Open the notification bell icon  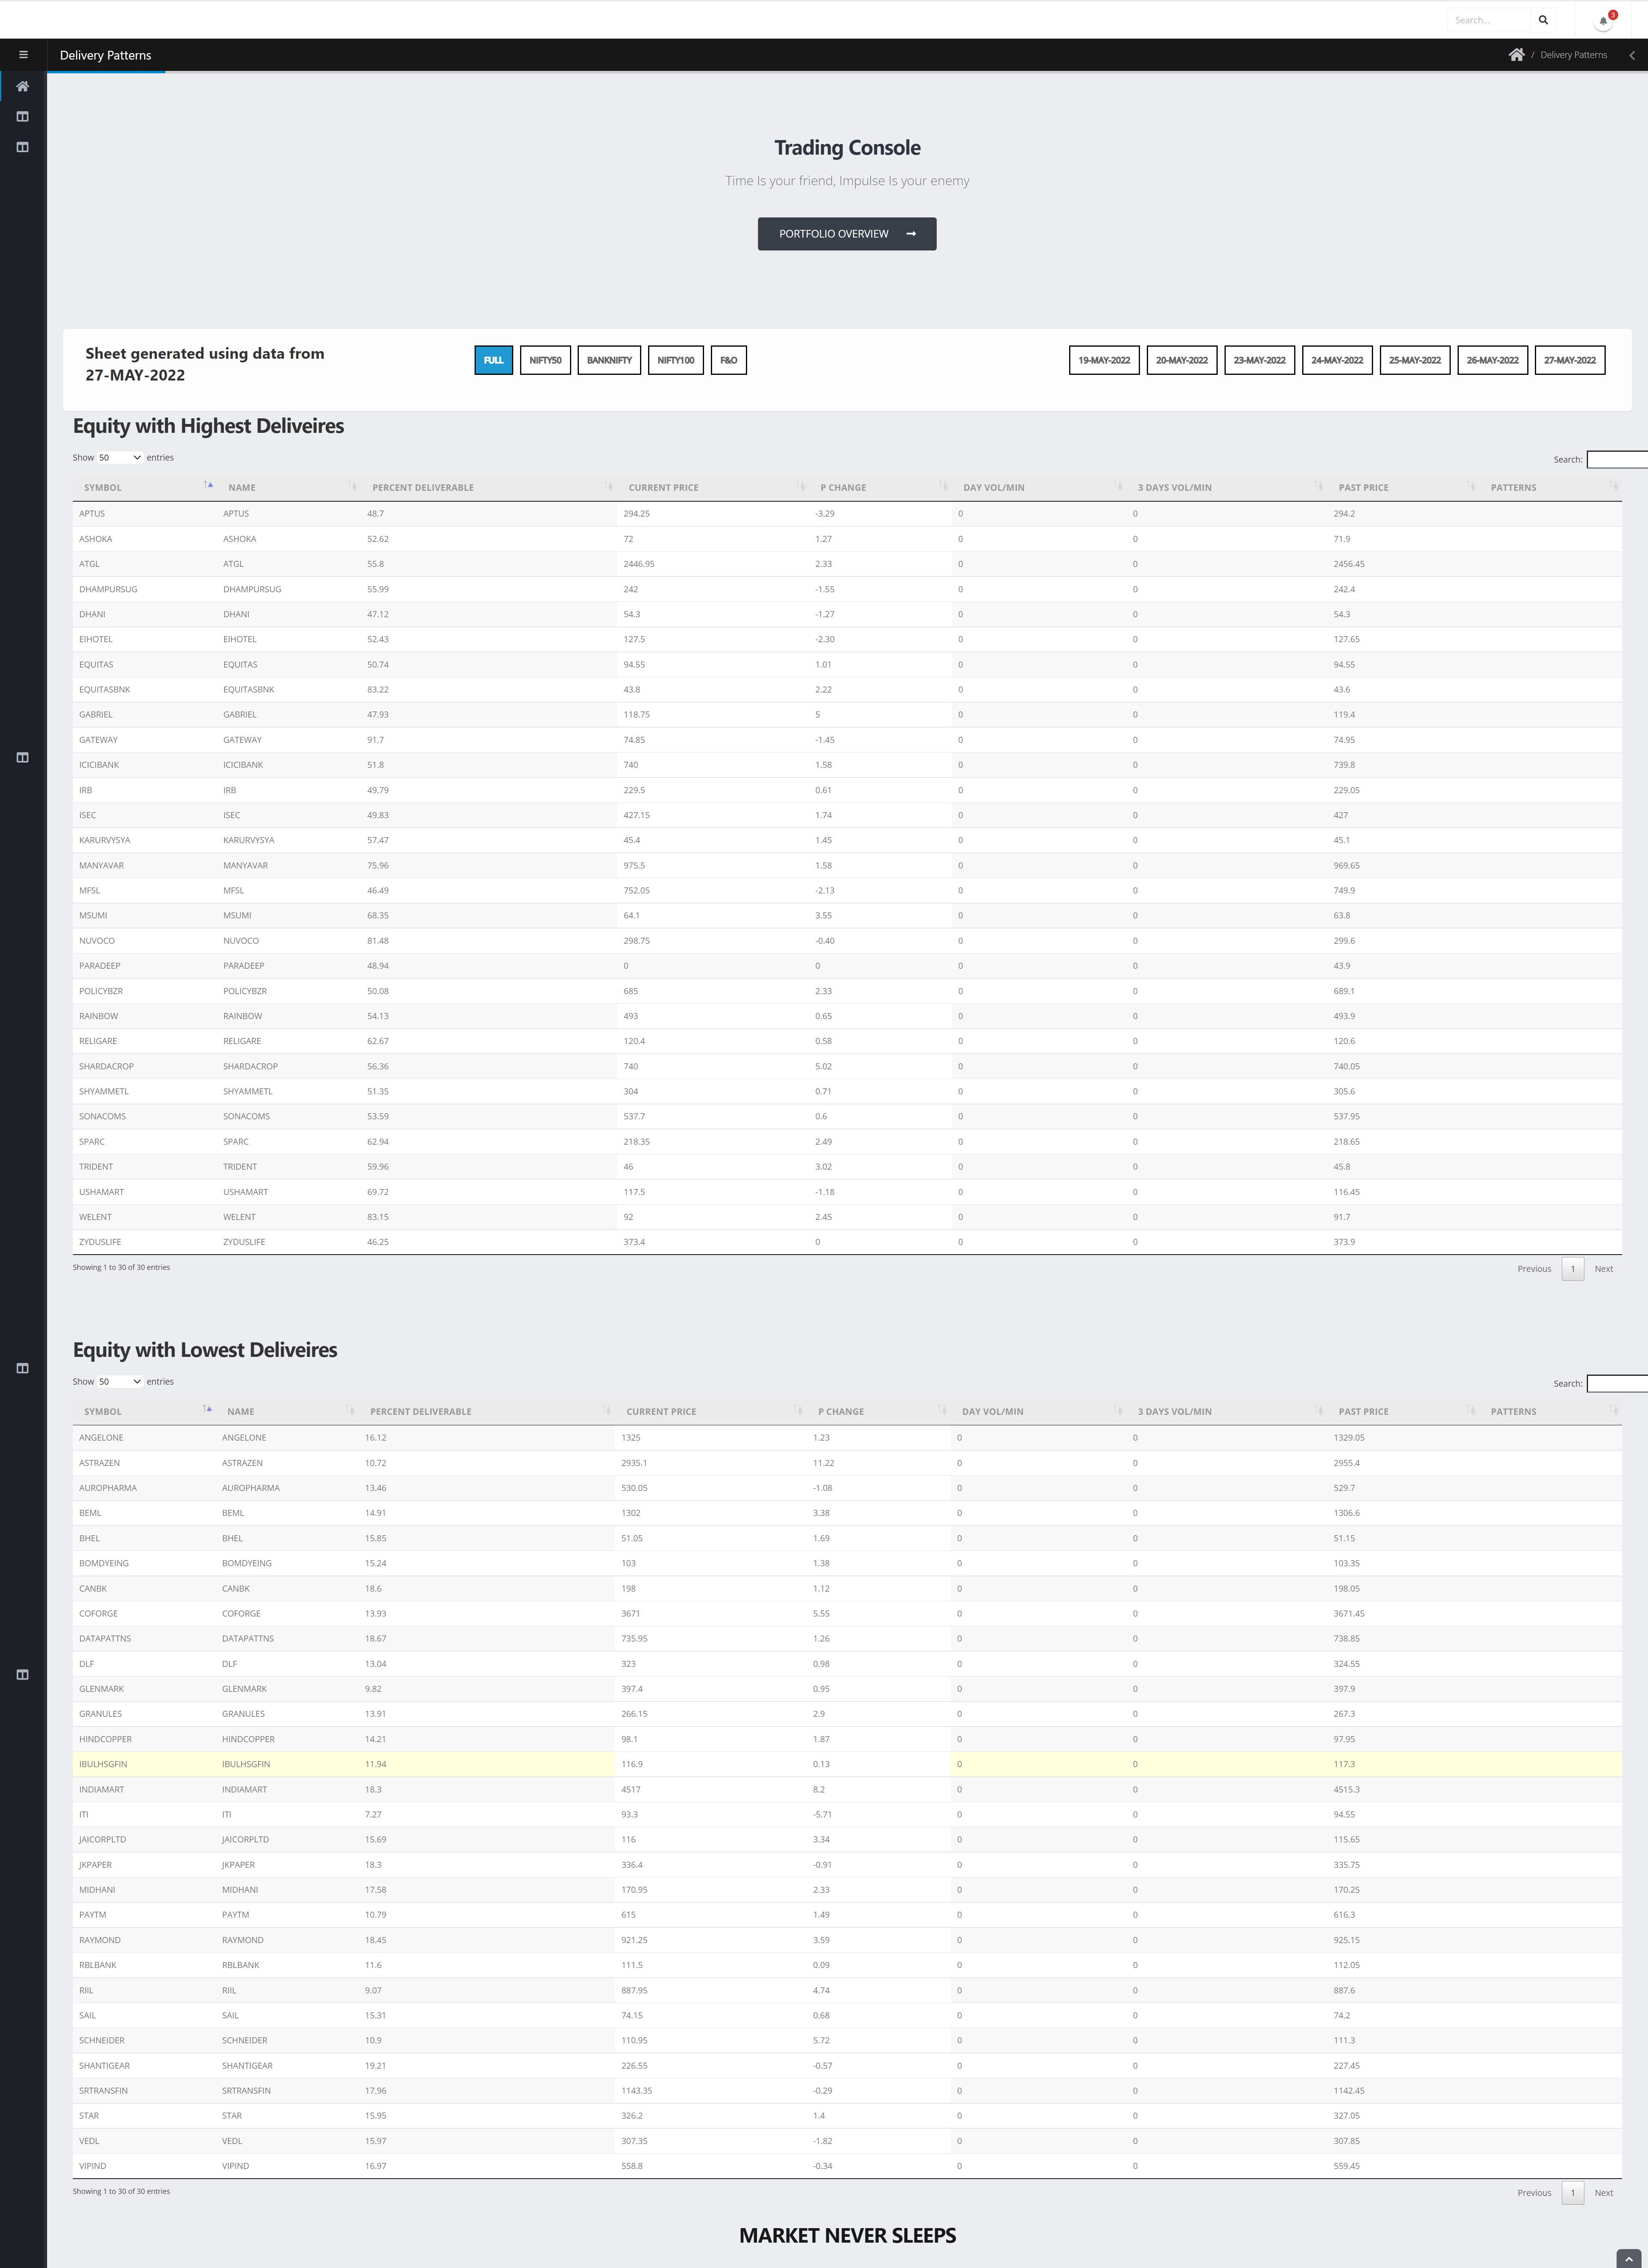click(1603, 20)
